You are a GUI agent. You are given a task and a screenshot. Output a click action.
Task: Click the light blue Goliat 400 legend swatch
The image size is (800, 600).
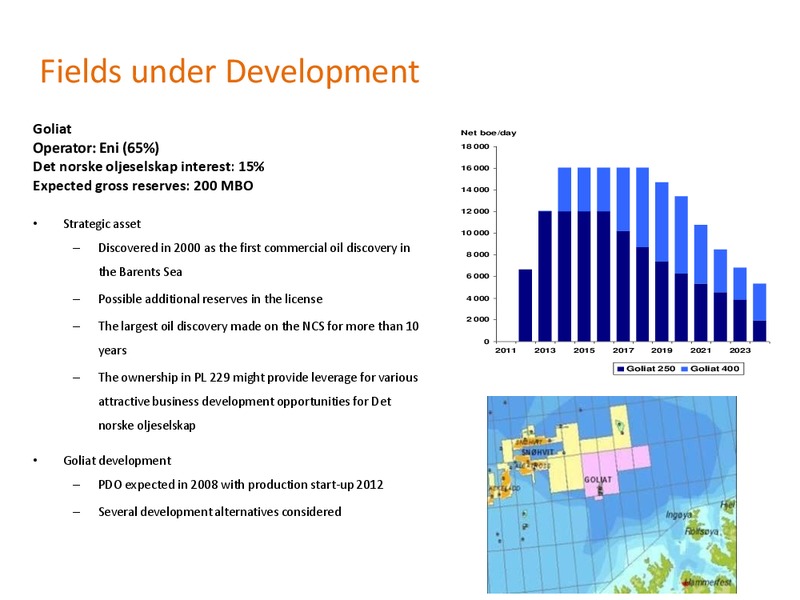point(684,369)
